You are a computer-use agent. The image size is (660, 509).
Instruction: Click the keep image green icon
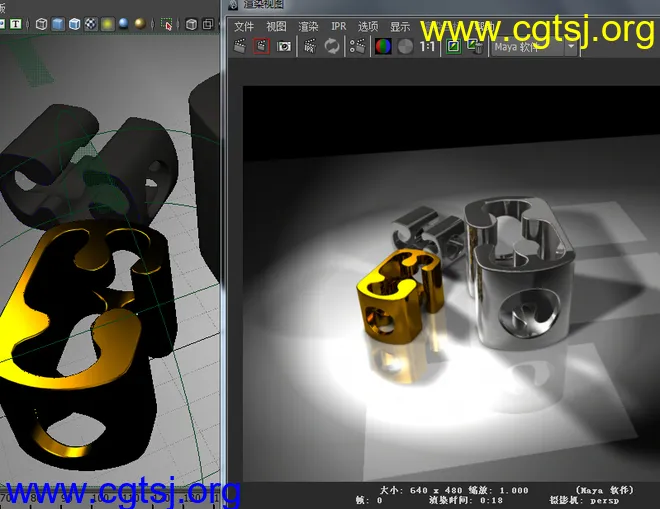[453, 46]
